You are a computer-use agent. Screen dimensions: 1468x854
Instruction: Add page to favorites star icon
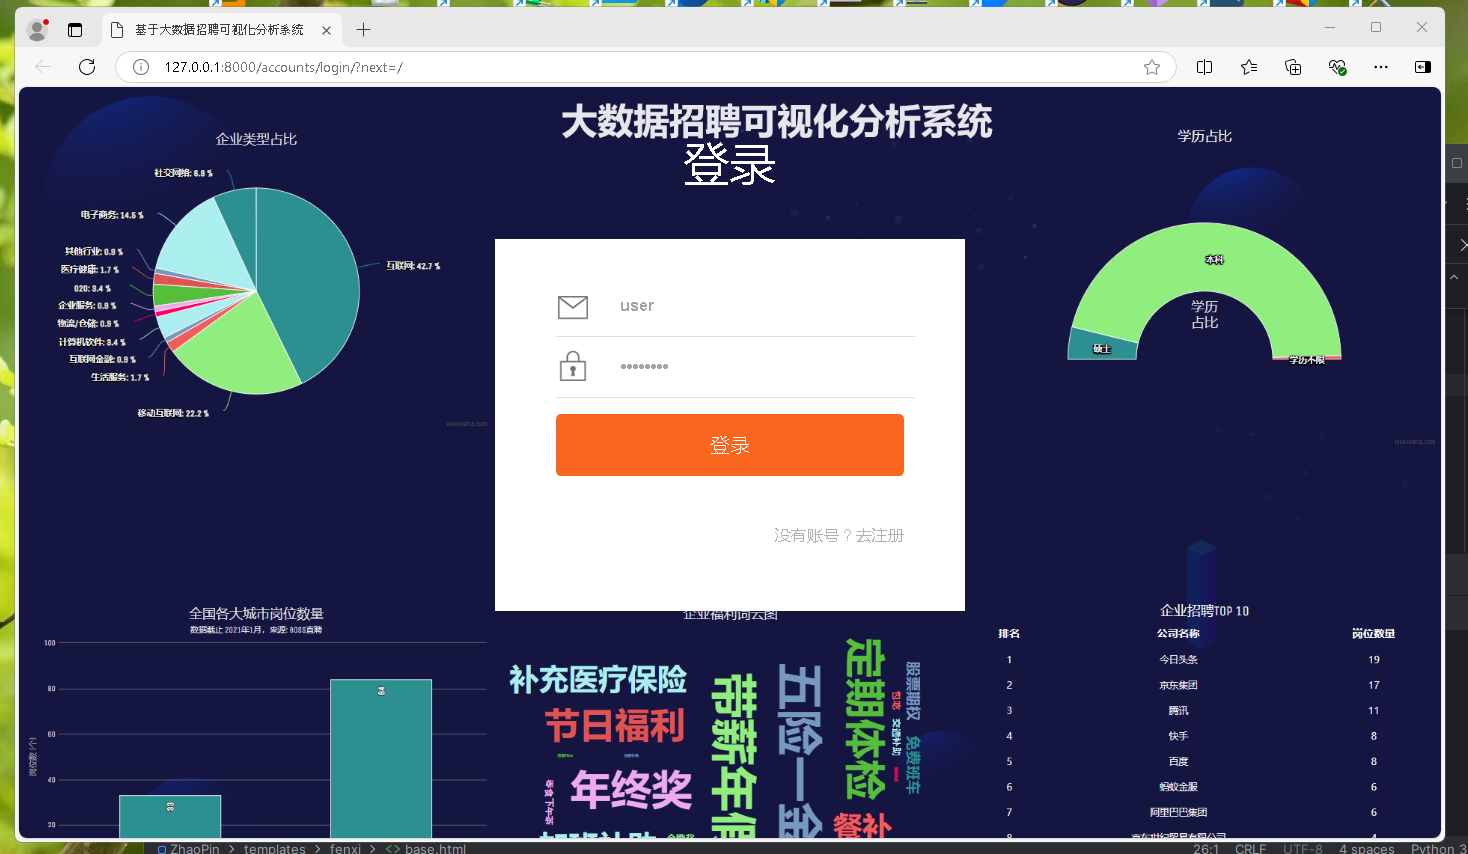(x=1152, y=67)
